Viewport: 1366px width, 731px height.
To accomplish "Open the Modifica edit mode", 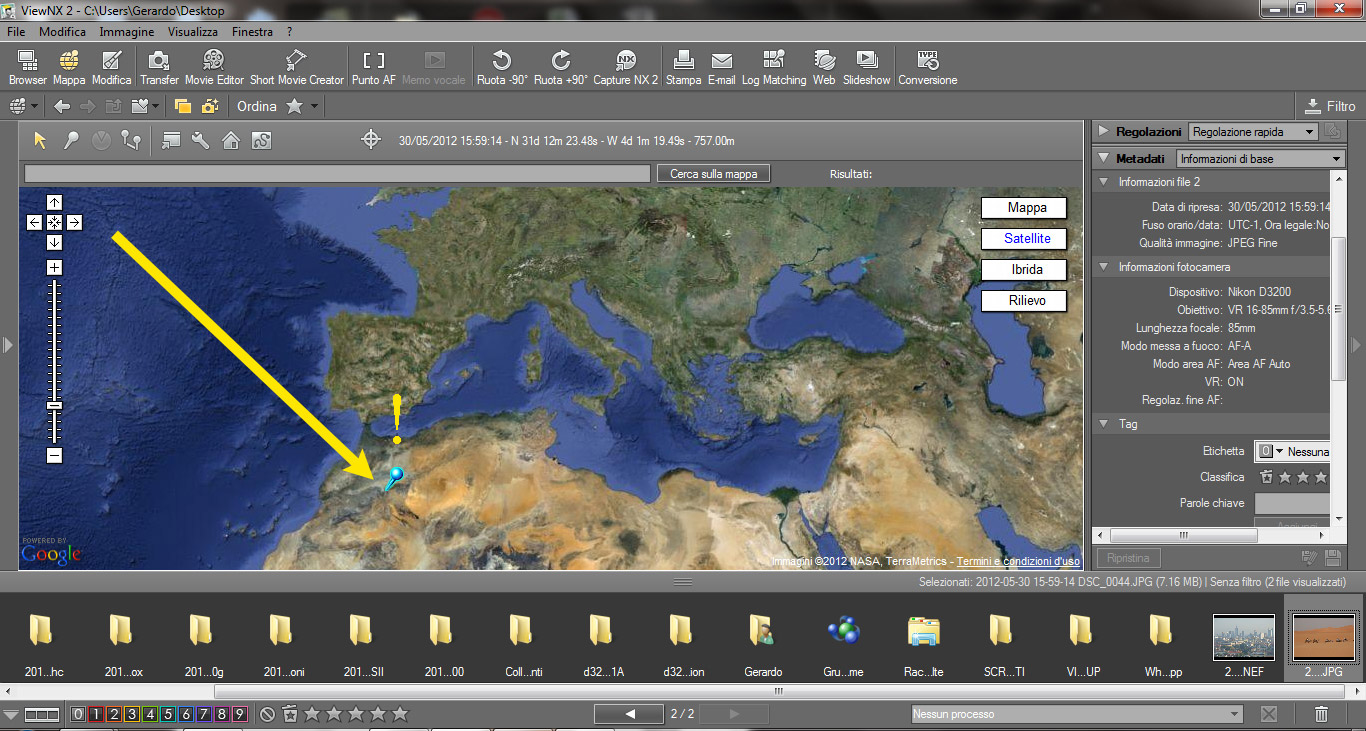I will pos(112,67).
